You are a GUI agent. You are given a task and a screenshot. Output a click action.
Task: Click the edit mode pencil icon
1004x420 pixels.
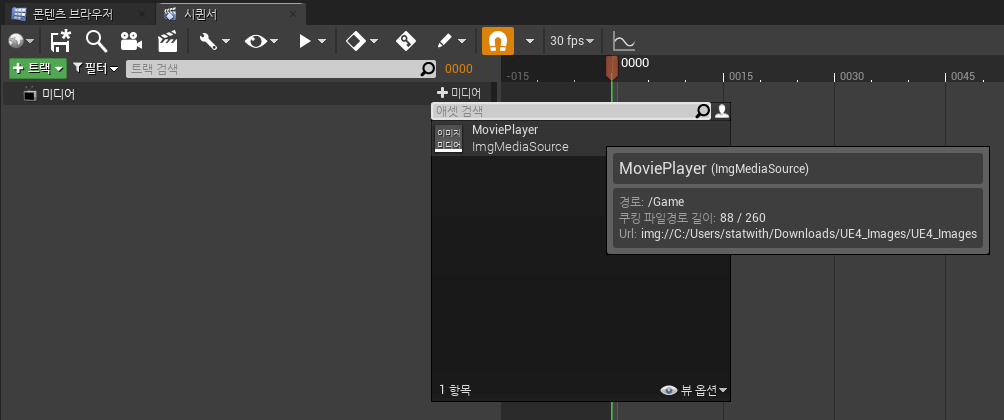(x=444, y=41)
